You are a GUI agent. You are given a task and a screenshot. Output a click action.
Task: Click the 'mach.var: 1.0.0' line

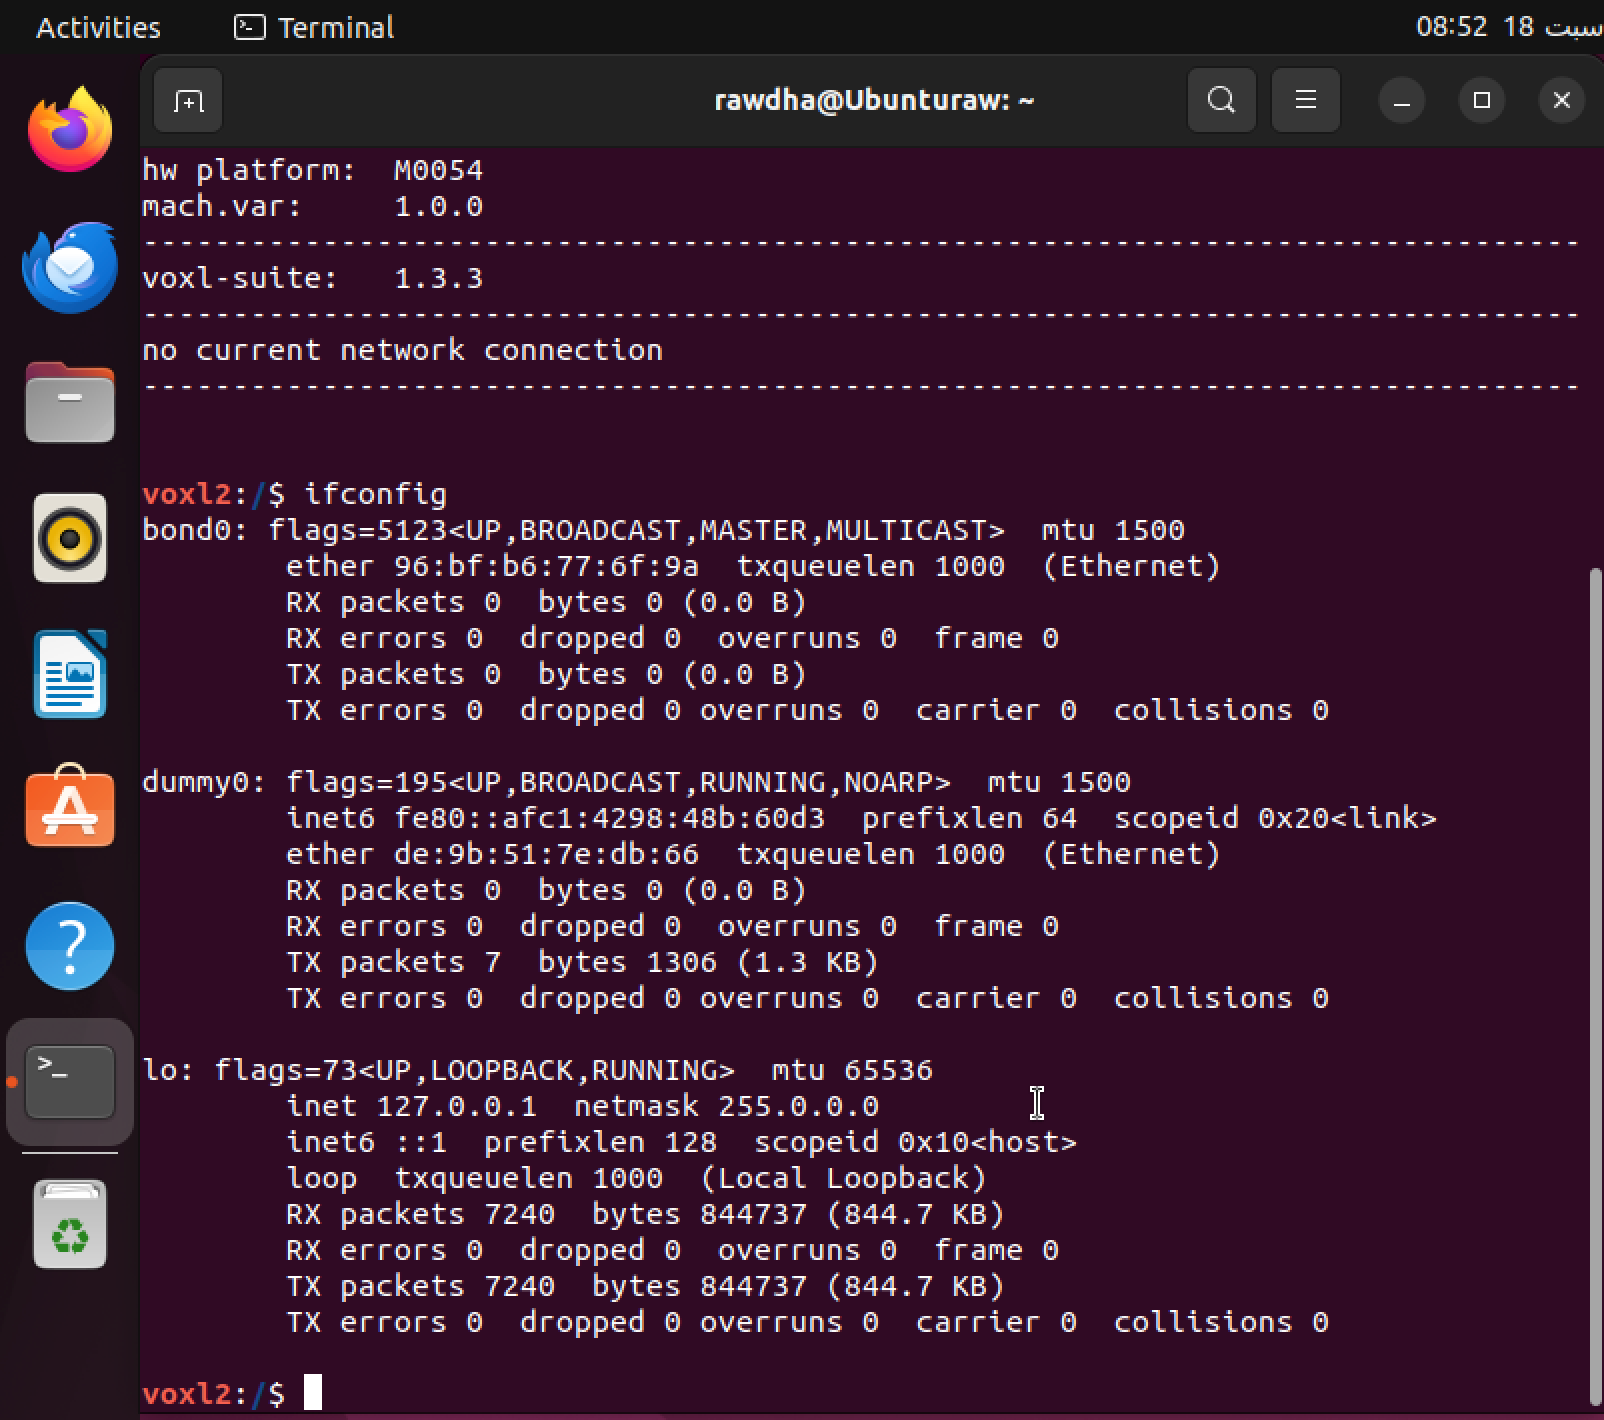click(x=312, y=206)
